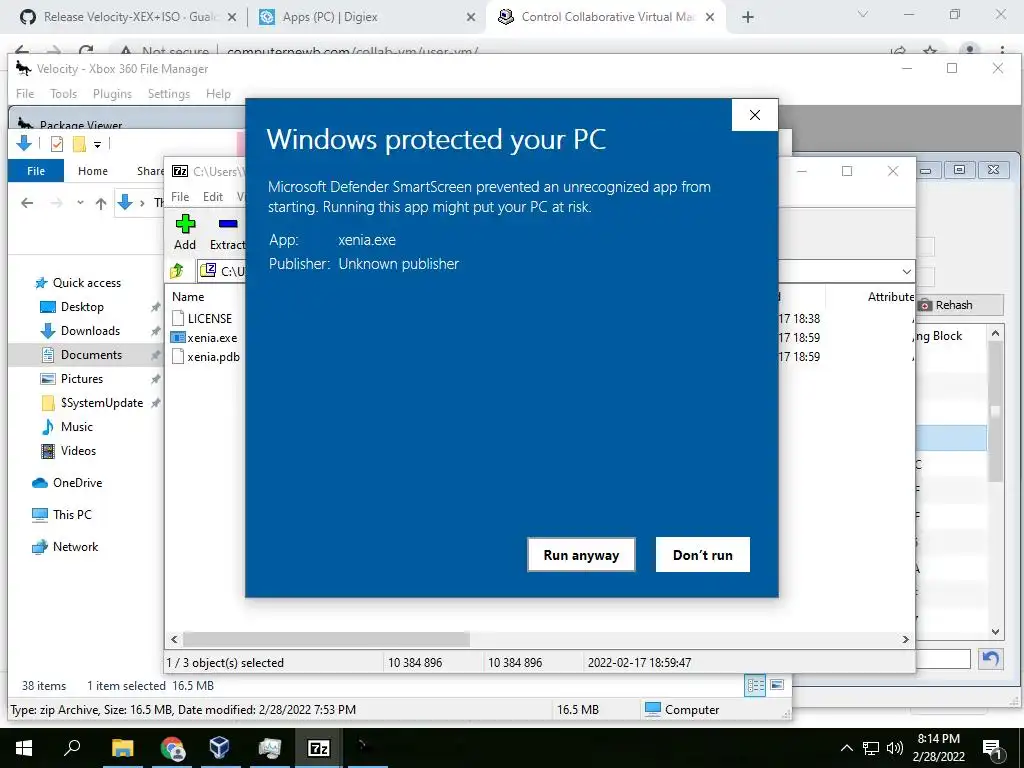Open 7-Zip from the taskbar

tap(319, 748)
